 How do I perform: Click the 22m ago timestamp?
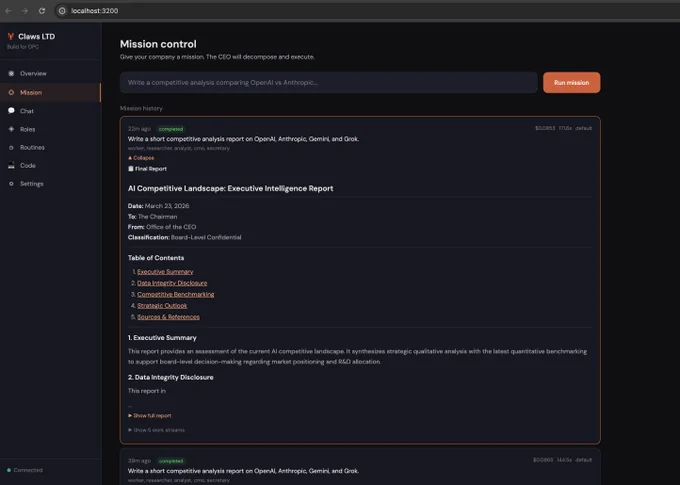[x=139, y=129]
